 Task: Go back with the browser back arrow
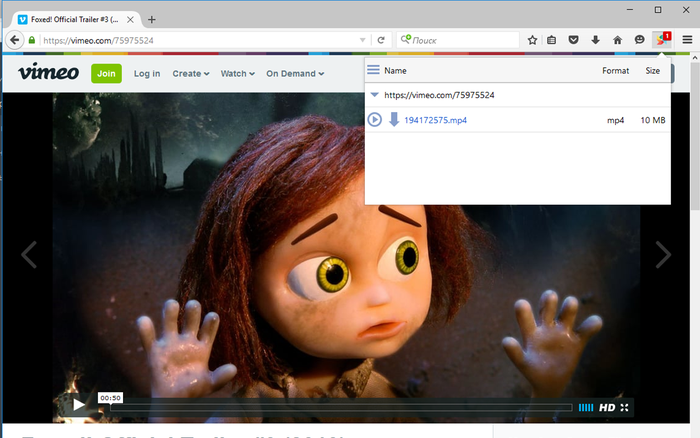coord(14,40)
